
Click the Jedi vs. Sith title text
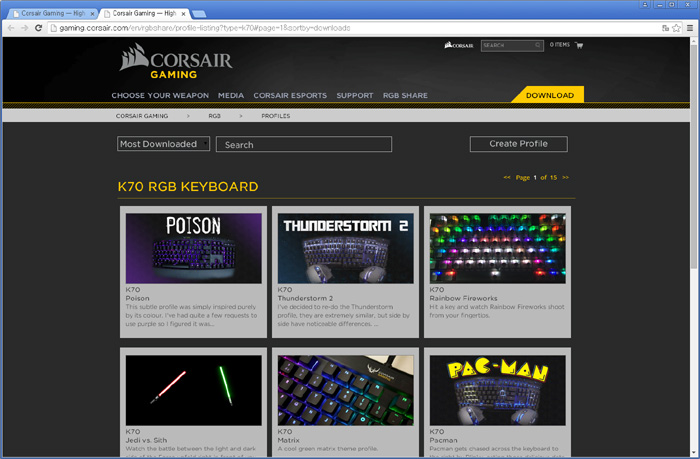click(x=146, y=440)
